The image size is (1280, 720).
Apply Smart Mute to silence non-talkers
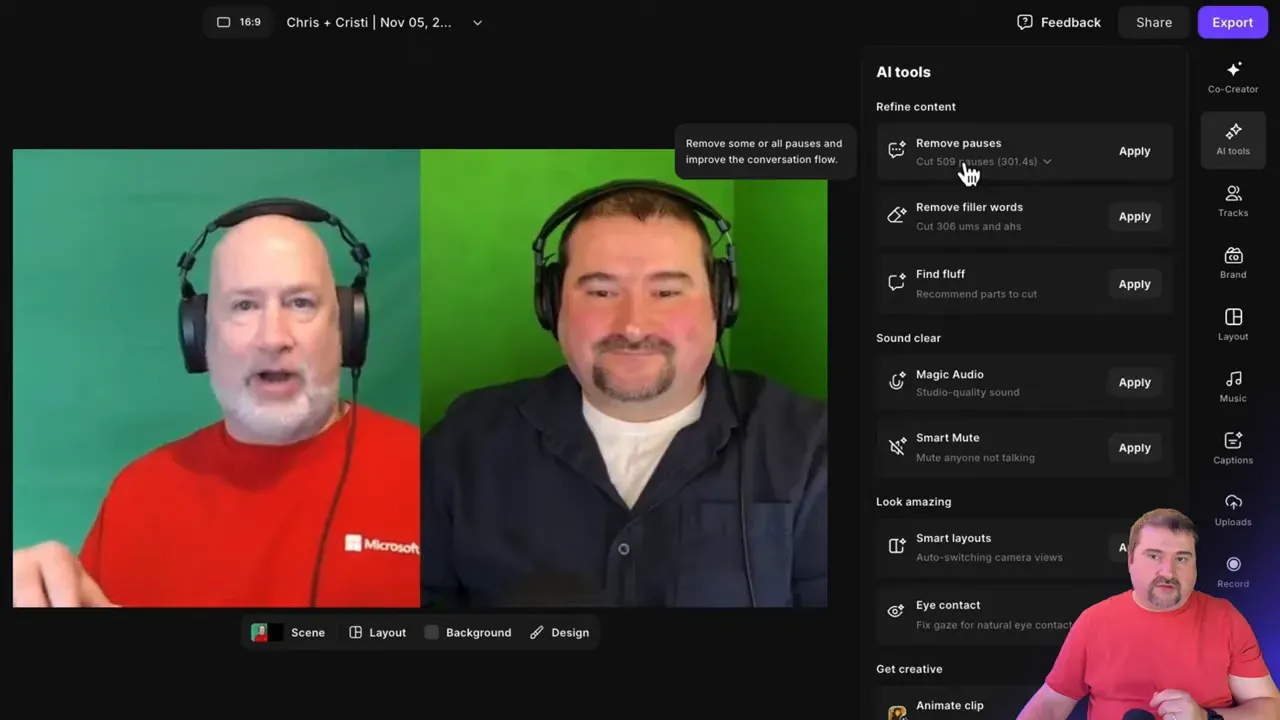(x=1134, y=447)
